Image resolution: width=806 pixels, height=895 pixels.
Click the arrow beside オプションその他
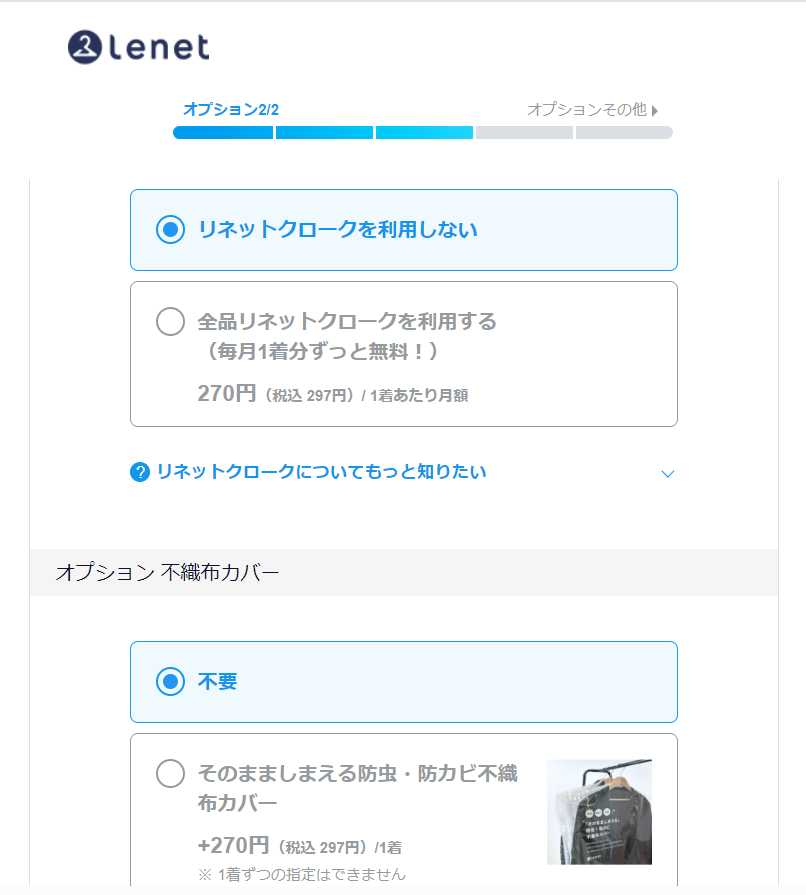click(655, 111)
